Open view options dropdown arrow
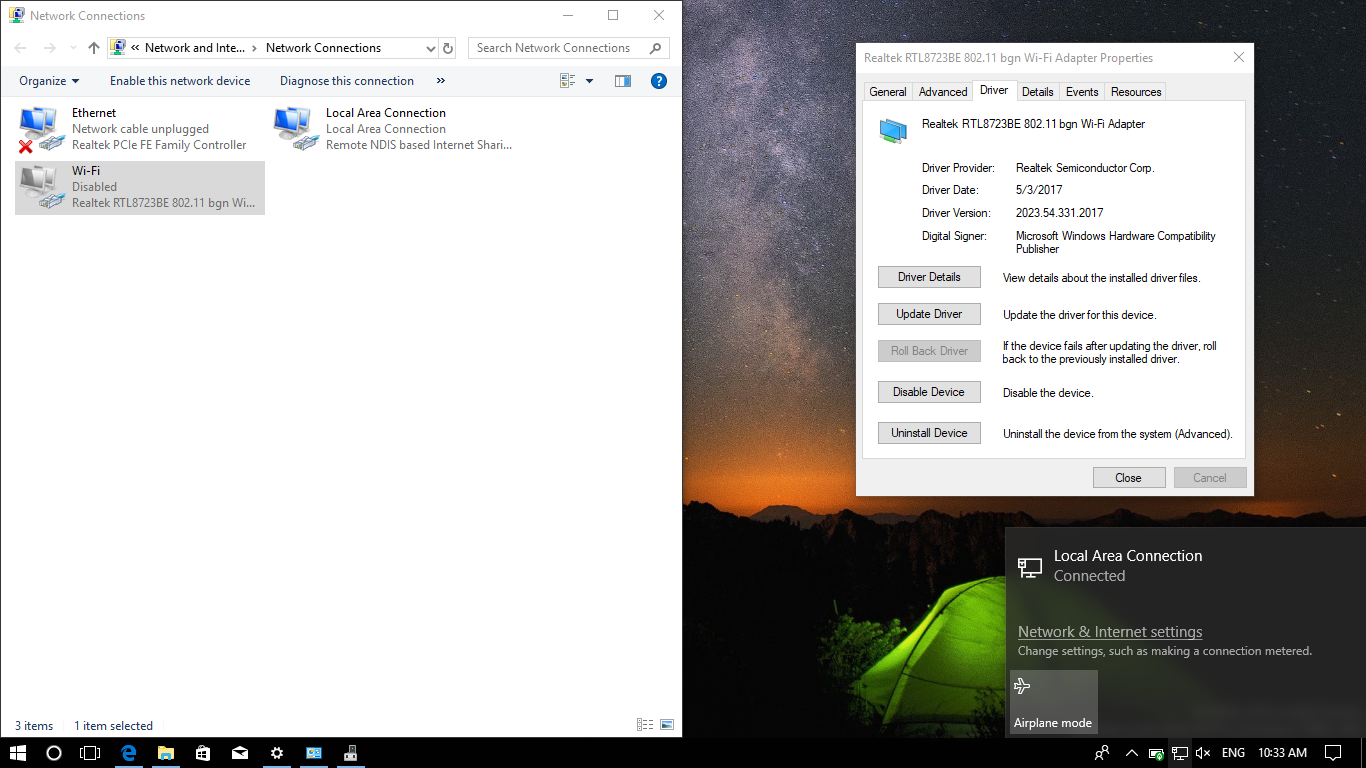The width and height of the screenshot is (1366, 768). coord(589,81)
